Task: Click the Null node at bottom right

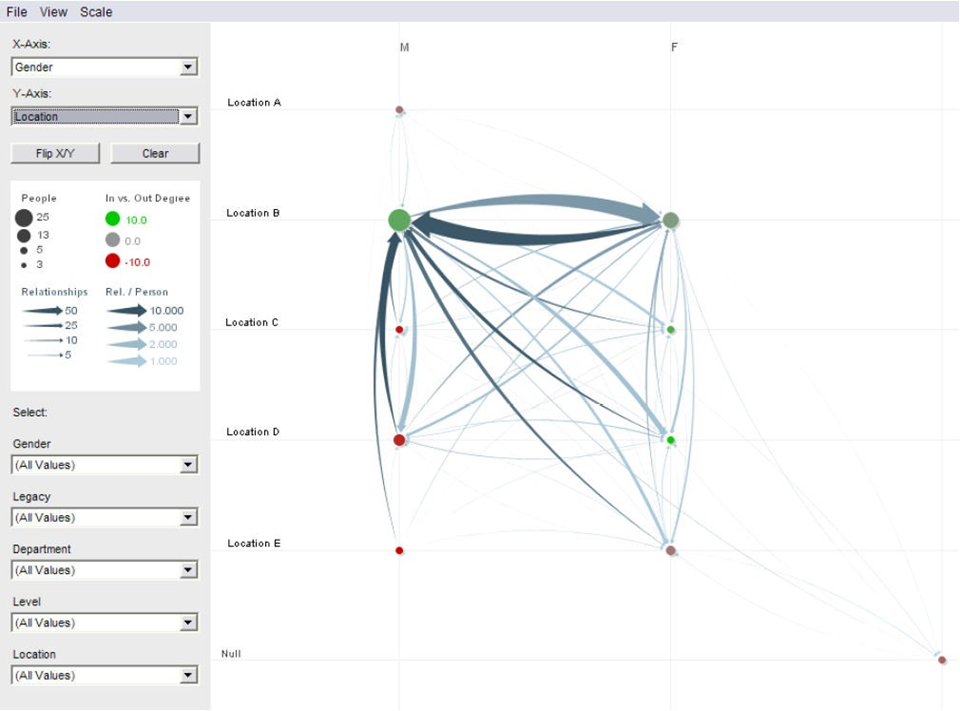Action: pyautogui.click(x=942, y=660)
